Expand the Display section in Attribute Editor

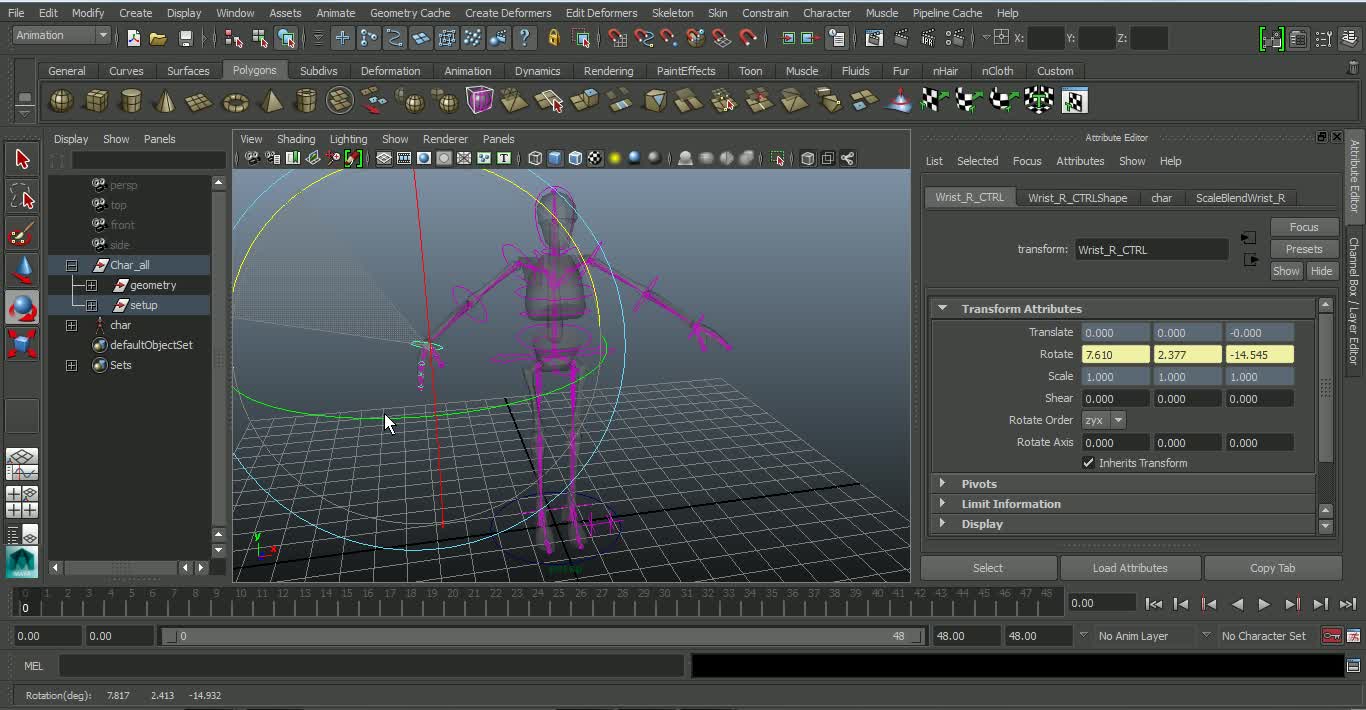coord(942,523)
